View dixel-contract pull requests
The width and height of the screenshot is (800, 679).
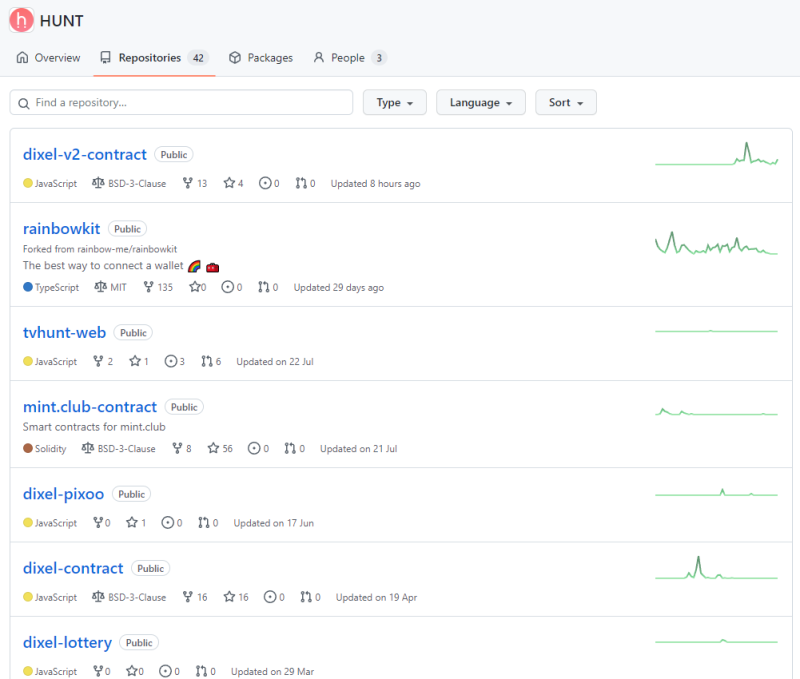310,597
